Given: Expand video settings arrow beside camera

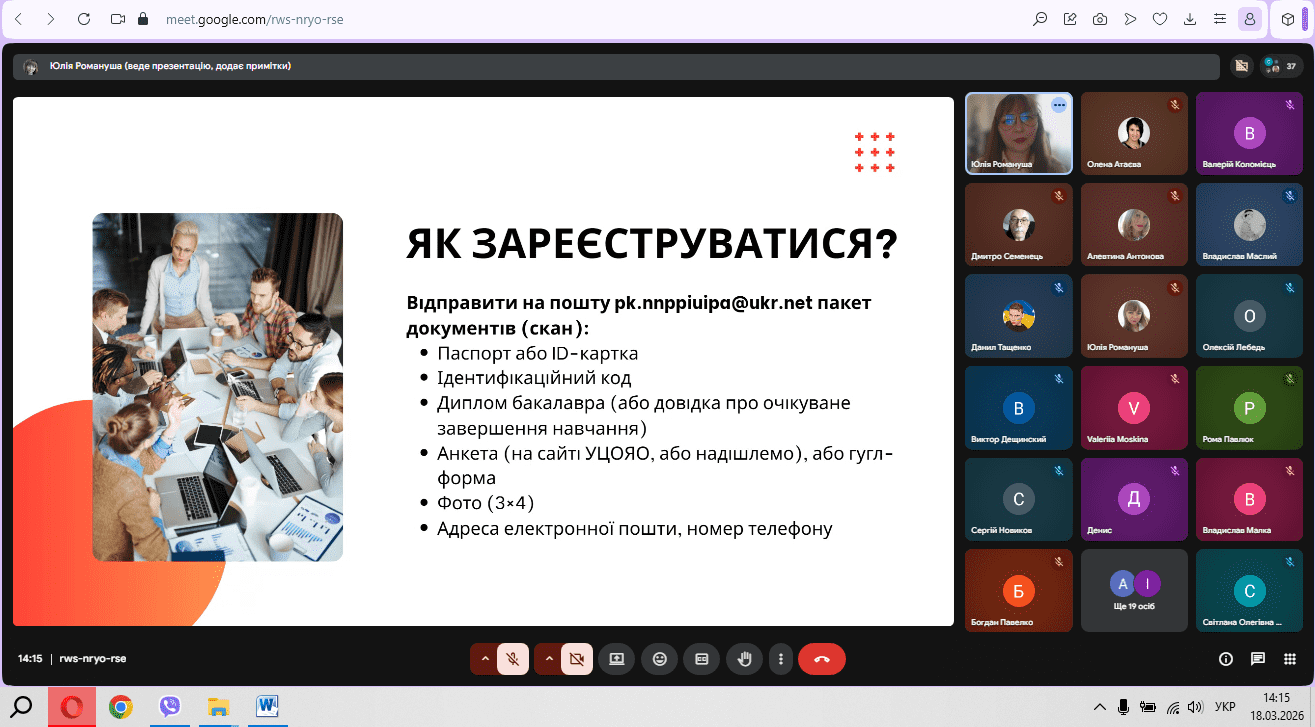Looking at the screenshot, I should [549, 659].
